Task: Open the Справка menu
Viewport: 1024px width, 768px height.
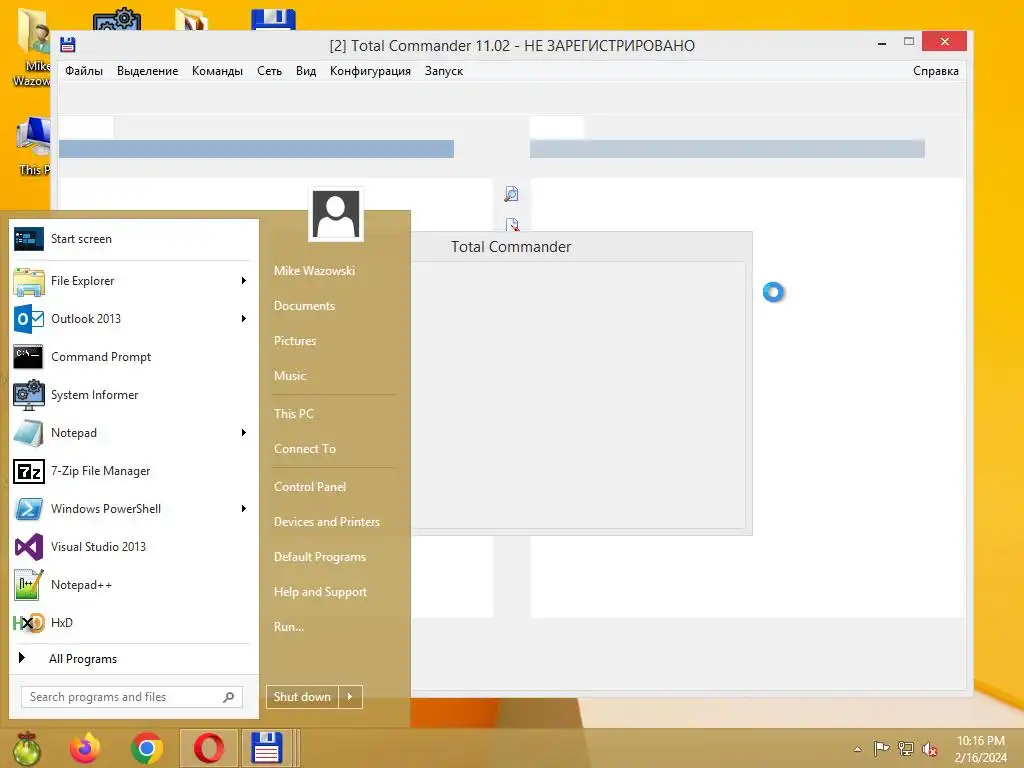Action: pos(936,71)
